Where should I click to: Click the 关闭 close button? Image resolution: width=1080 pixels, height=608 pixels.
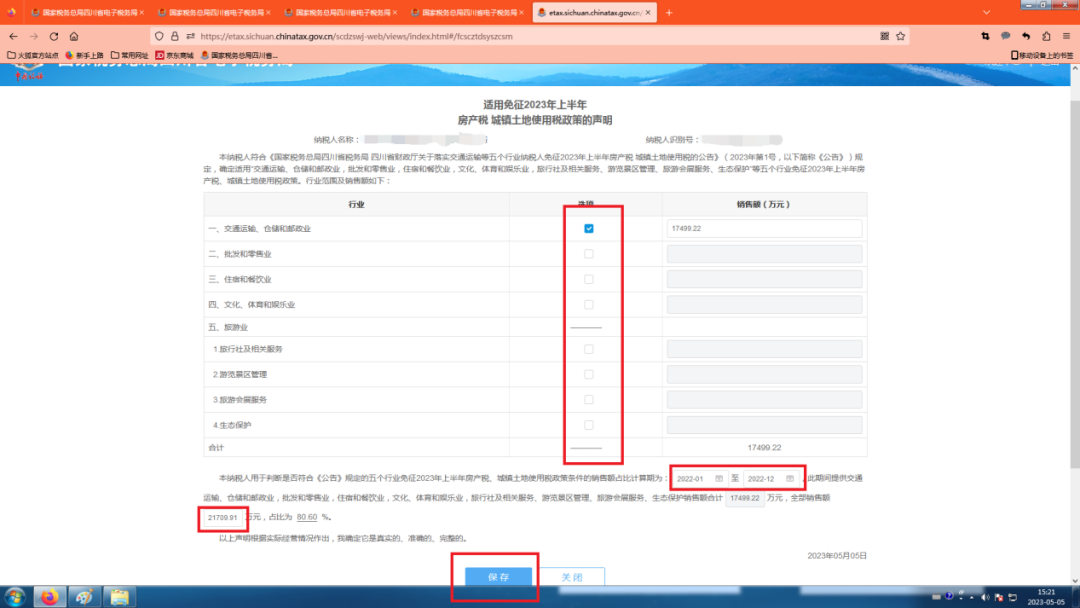point(572,577)
